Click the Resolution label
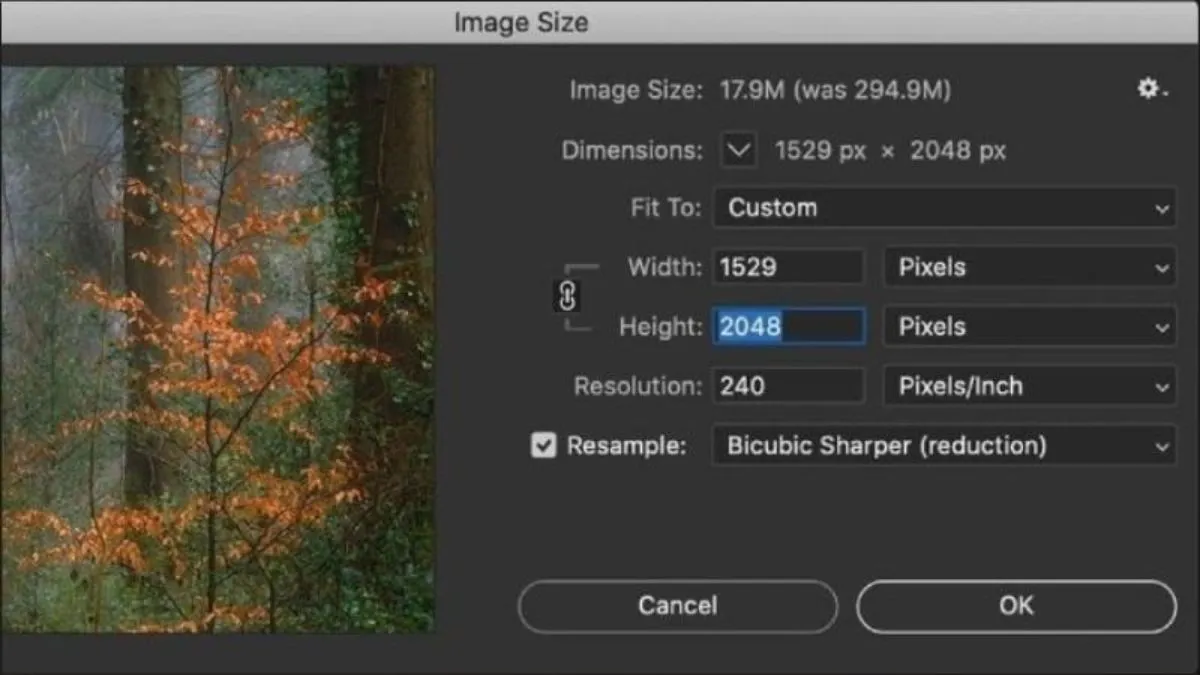 tap(638, 387)
